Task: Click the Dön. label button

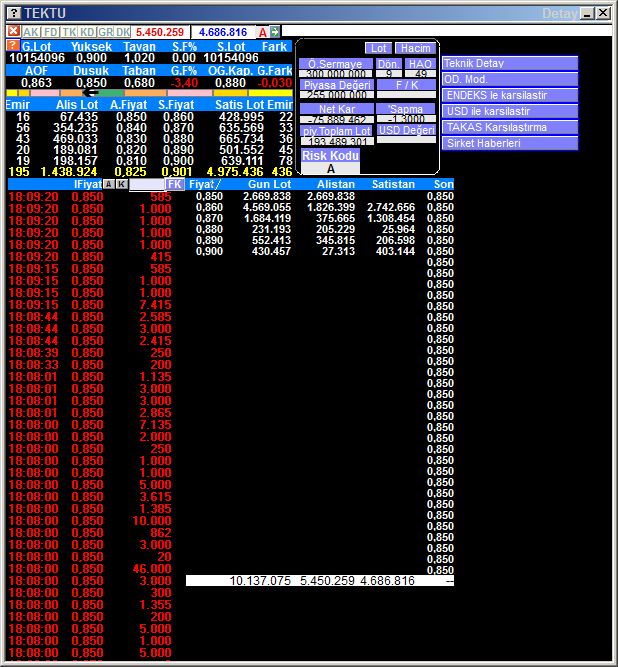Action: point(389,64)
